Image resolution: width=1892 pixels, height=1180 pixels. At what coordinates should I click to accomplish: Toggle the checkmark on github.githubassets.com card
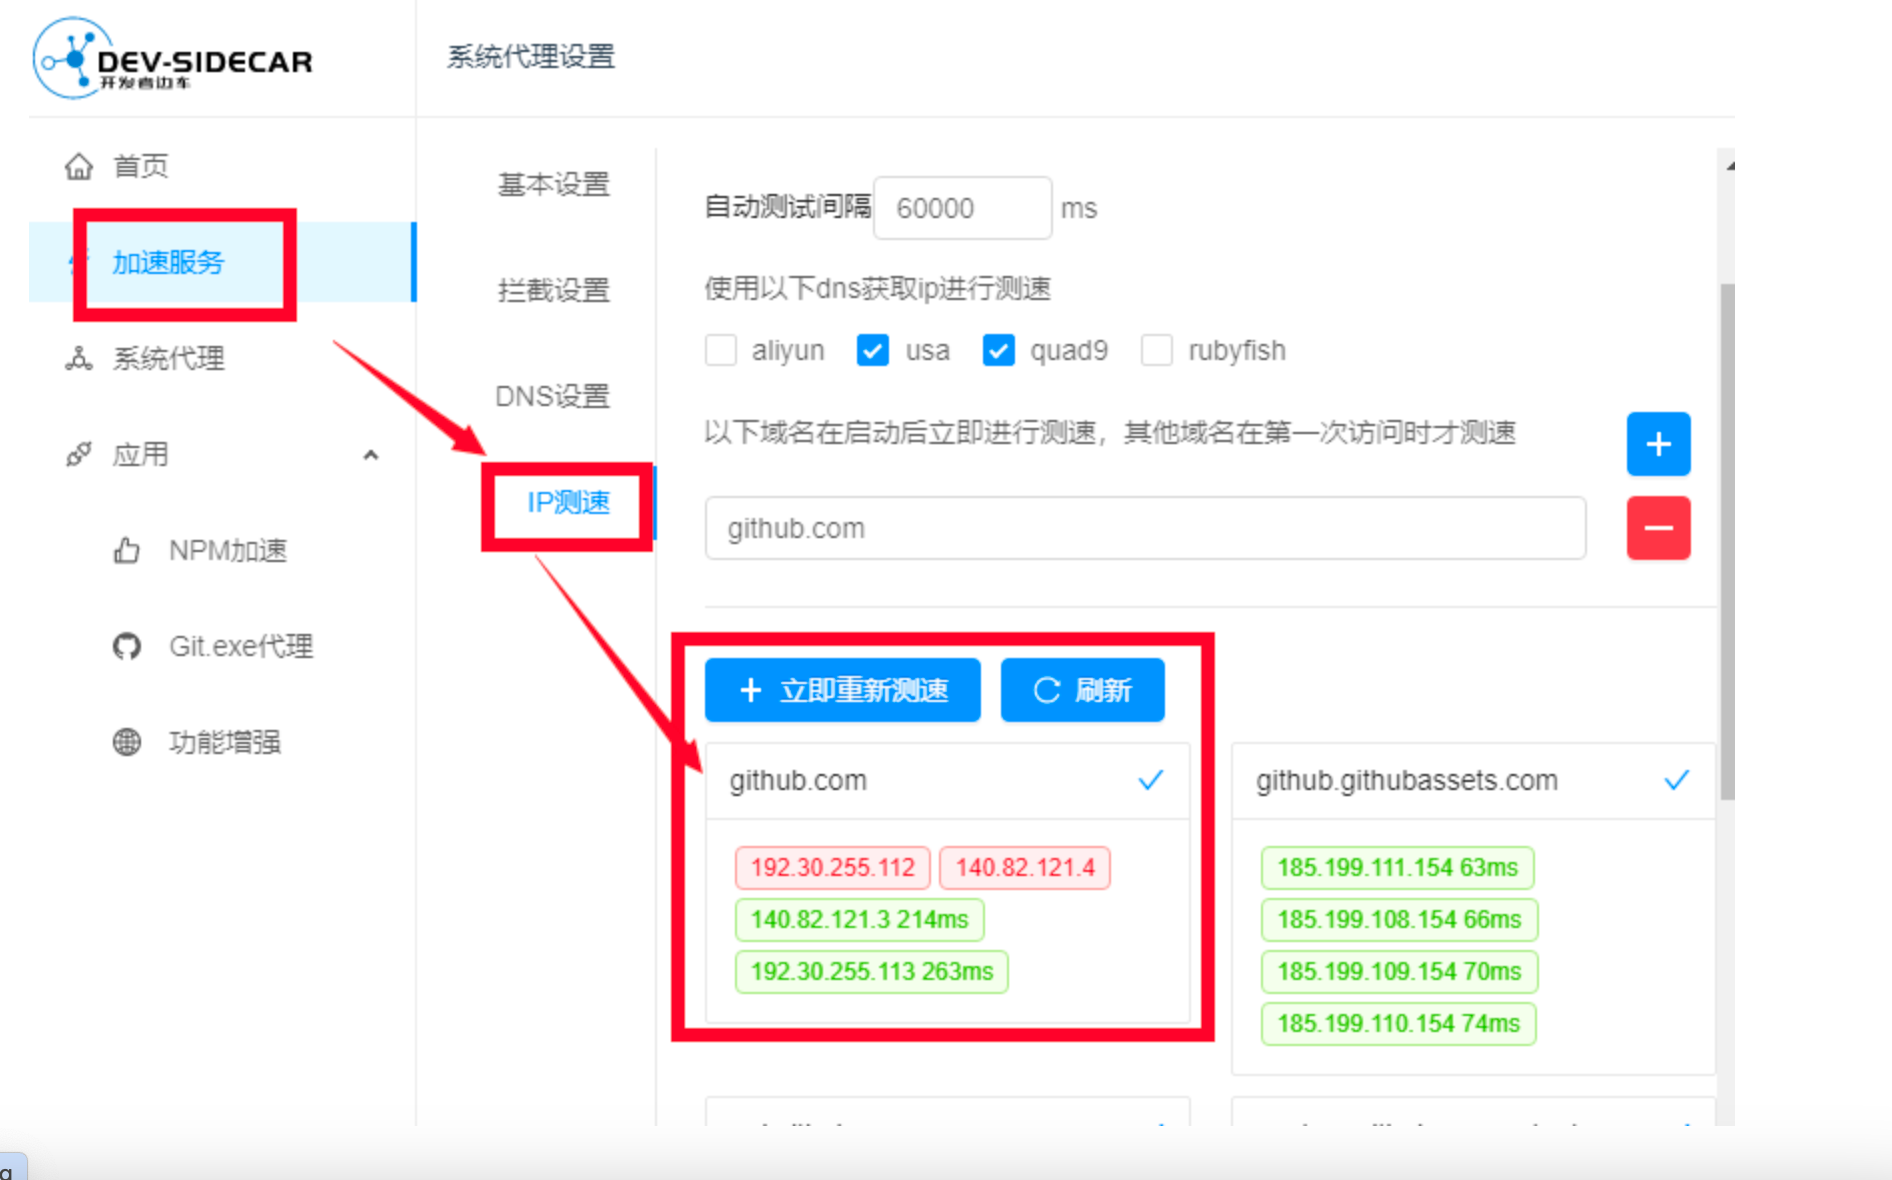pyautogui.click(x=1677, y=780)
